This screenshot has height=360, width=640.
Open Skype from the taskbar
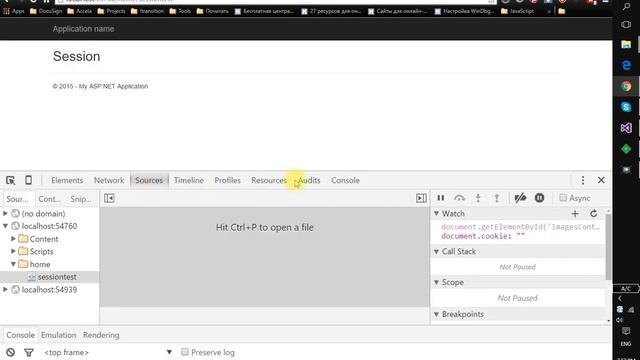click(626, 107)
